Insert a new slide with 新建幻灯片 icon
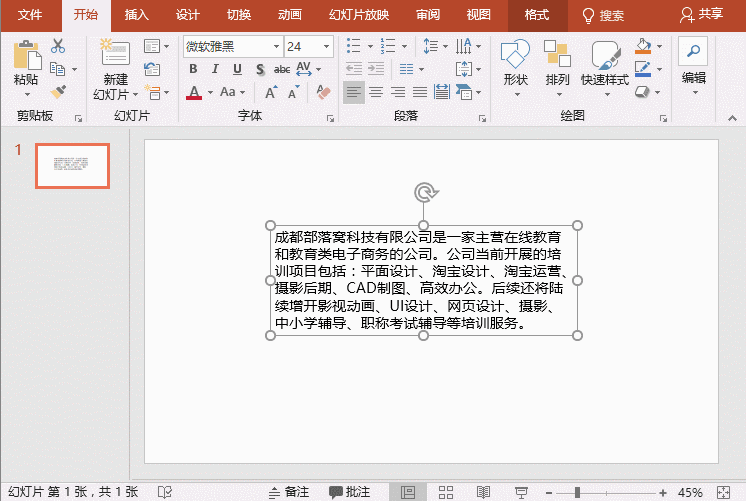Image resolution: width=746 pixels, height=501 pixels. coord(115,52)
